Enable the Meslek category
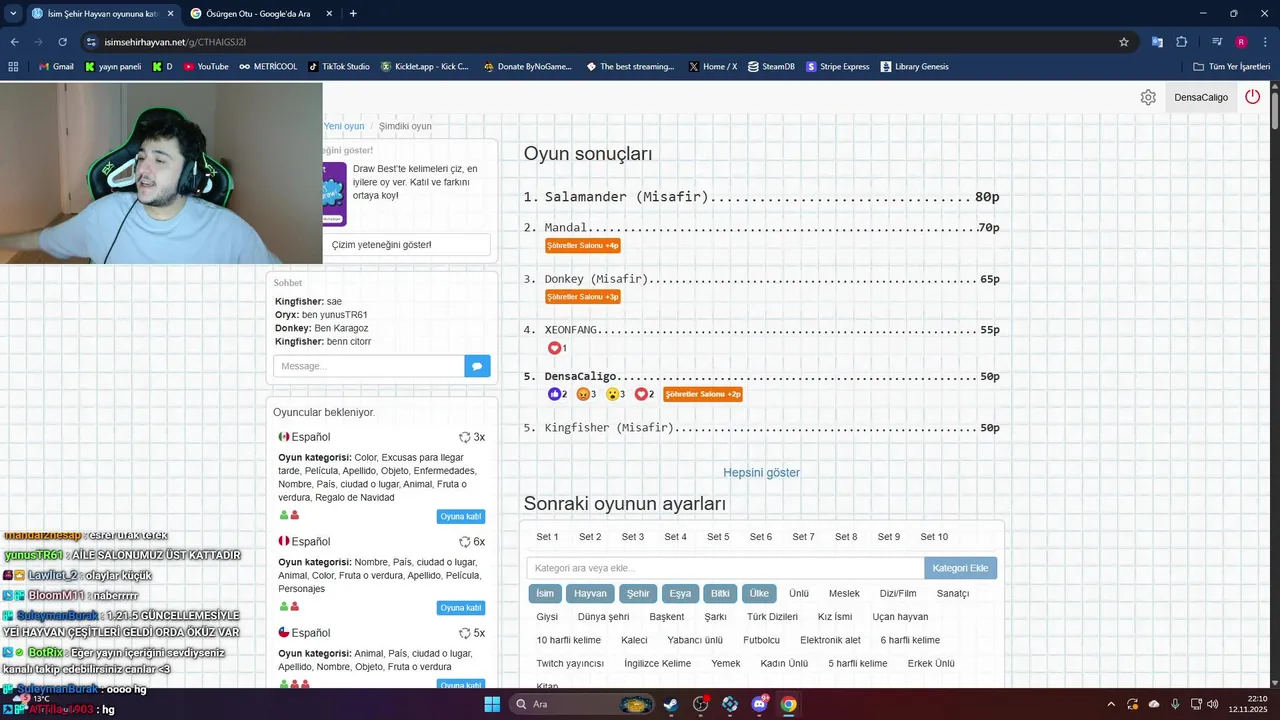1280x720 pixels. [844, 593]
